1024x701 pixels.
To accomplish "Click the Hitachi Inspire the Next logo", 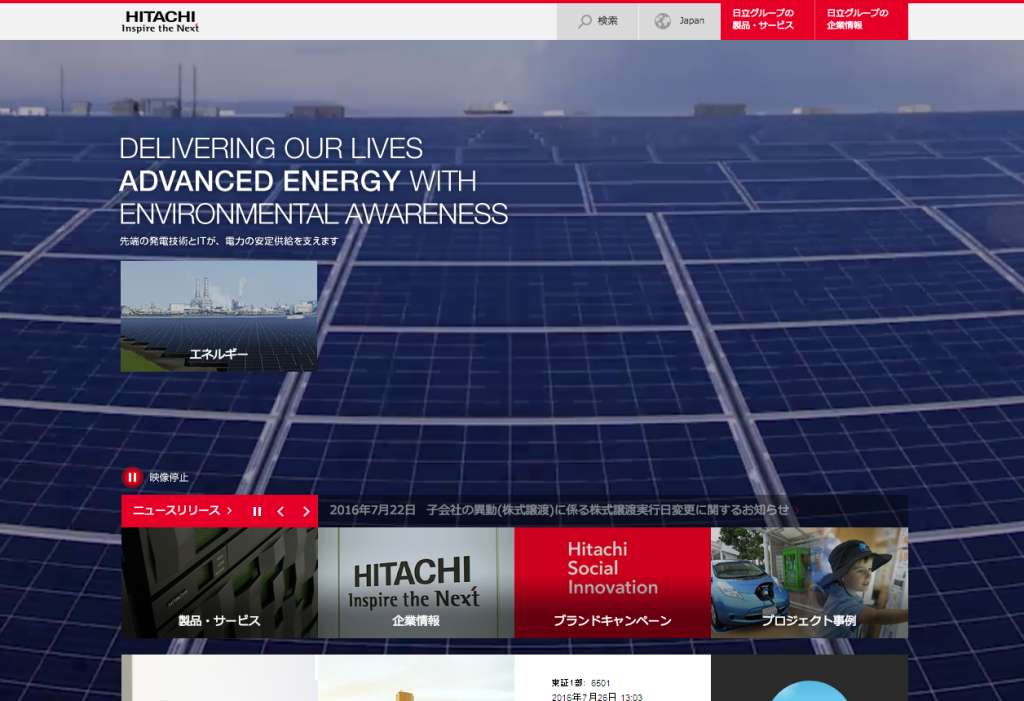I will pos(160,21).
